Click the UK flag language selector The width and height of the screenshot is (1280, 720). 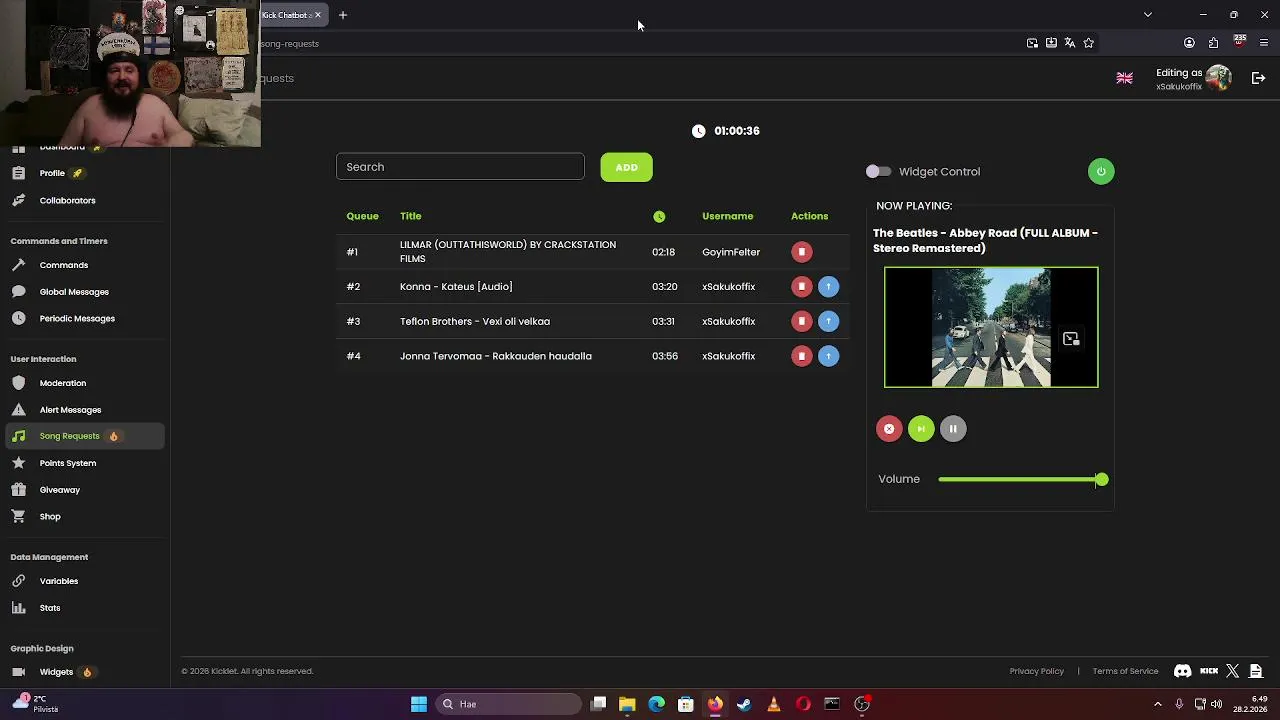pos(1124,78)
